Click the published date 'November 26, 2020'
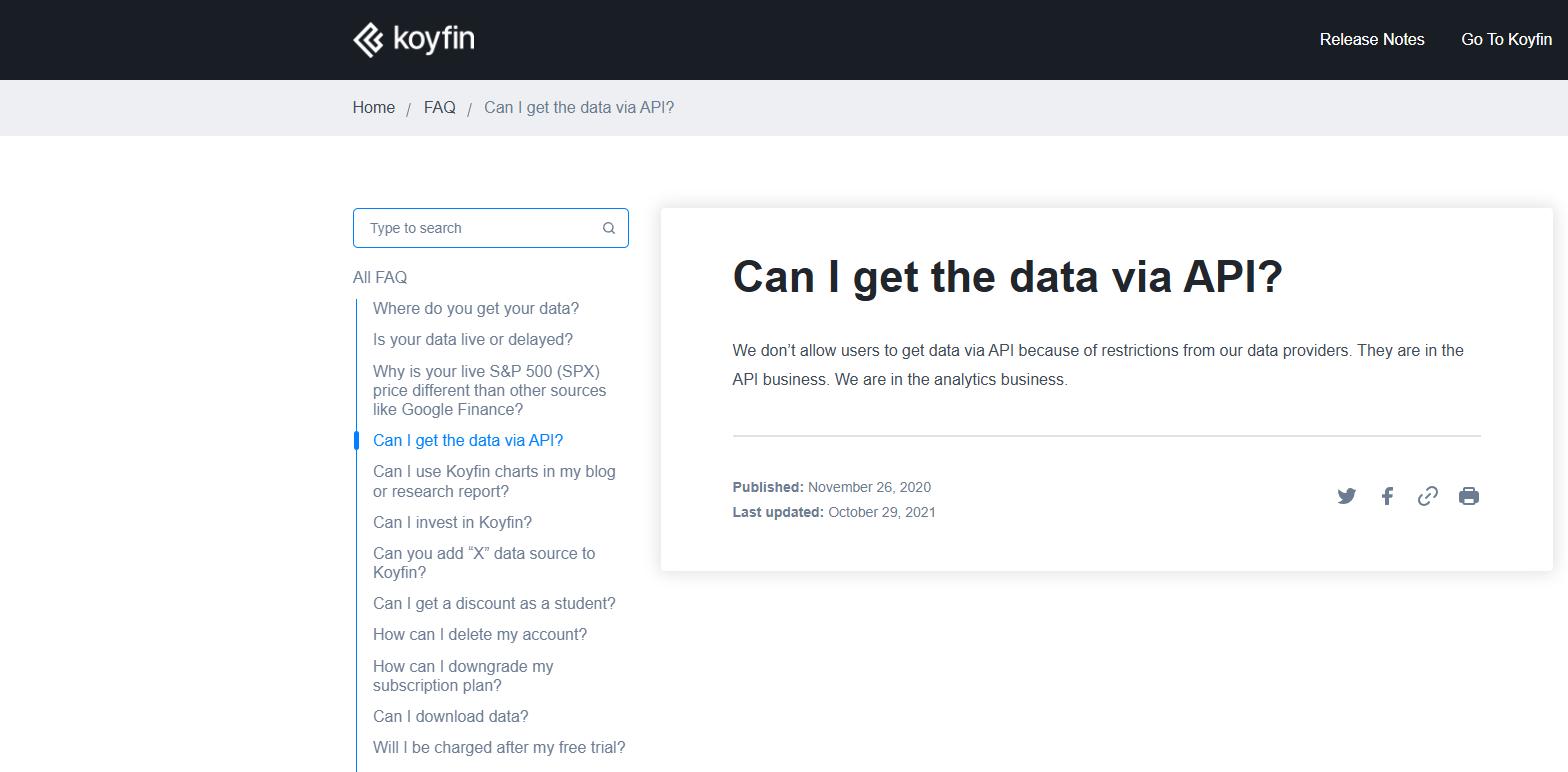Viewport: 1568px width, 772px height. (869, 487)
